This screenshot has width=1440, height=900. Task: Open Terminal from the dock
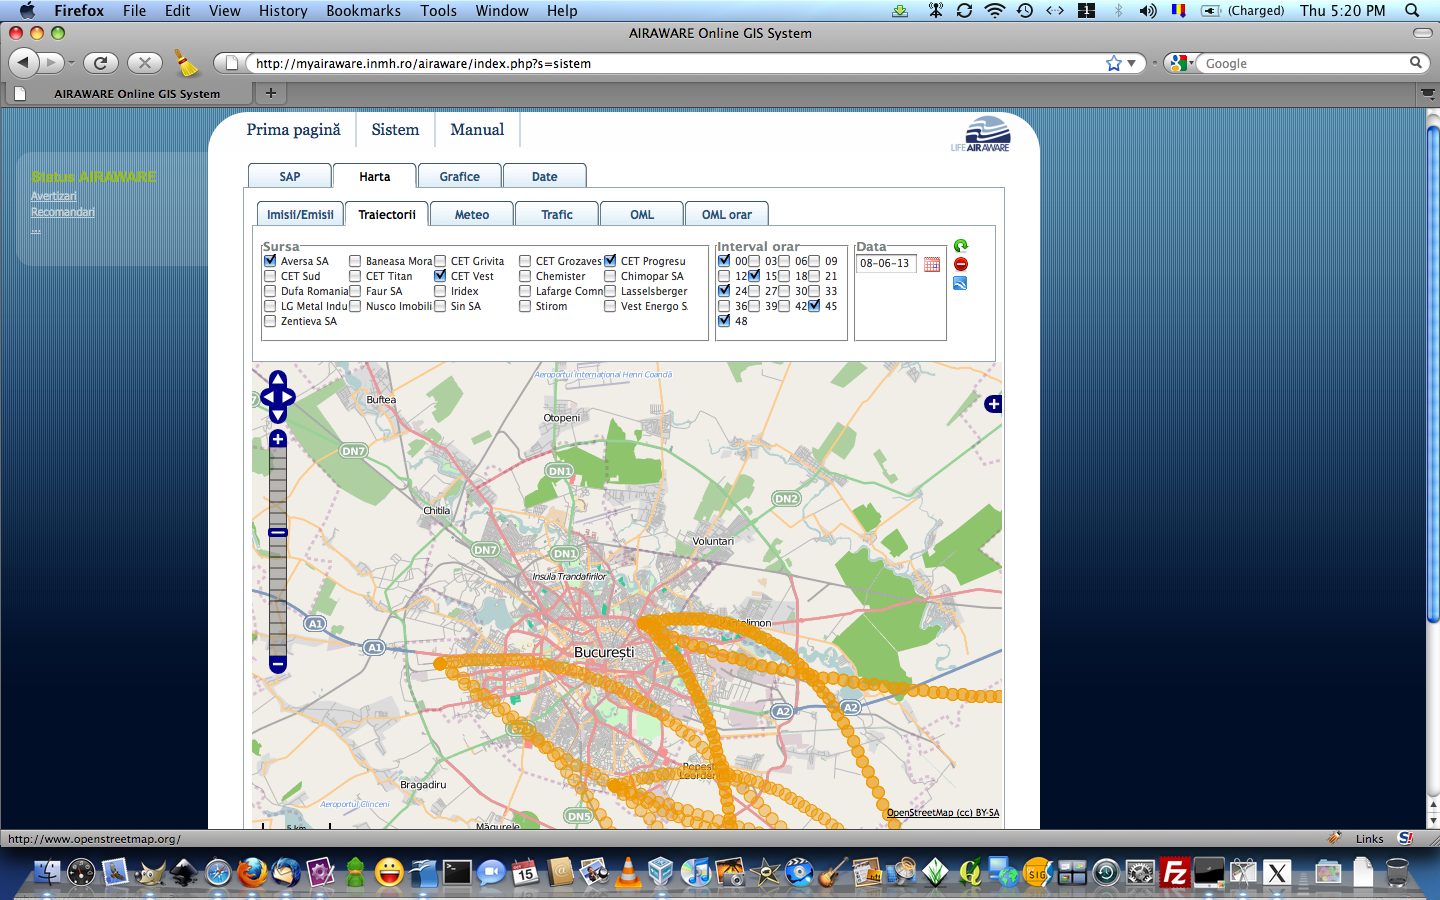(457, 873)
